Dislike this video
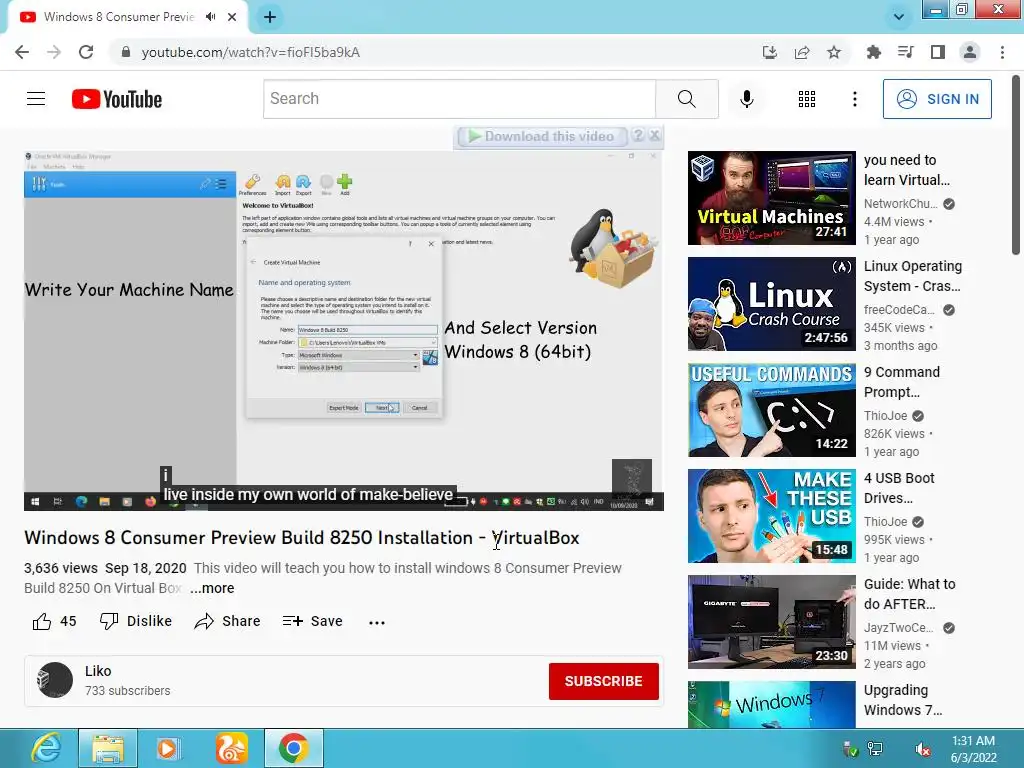The height and width of the screenshot is (768, 1024). pos(136,621)
